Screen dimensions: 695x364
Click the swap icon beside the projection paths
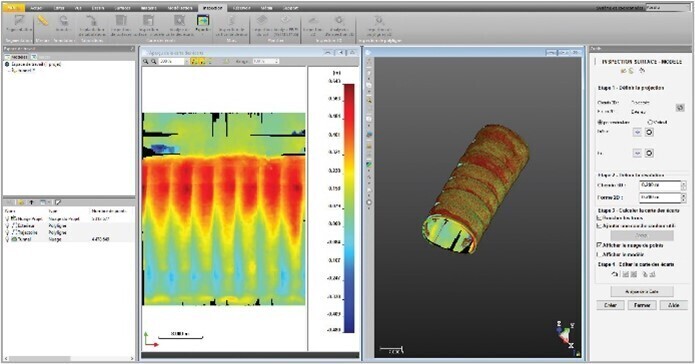click(680, 108)
